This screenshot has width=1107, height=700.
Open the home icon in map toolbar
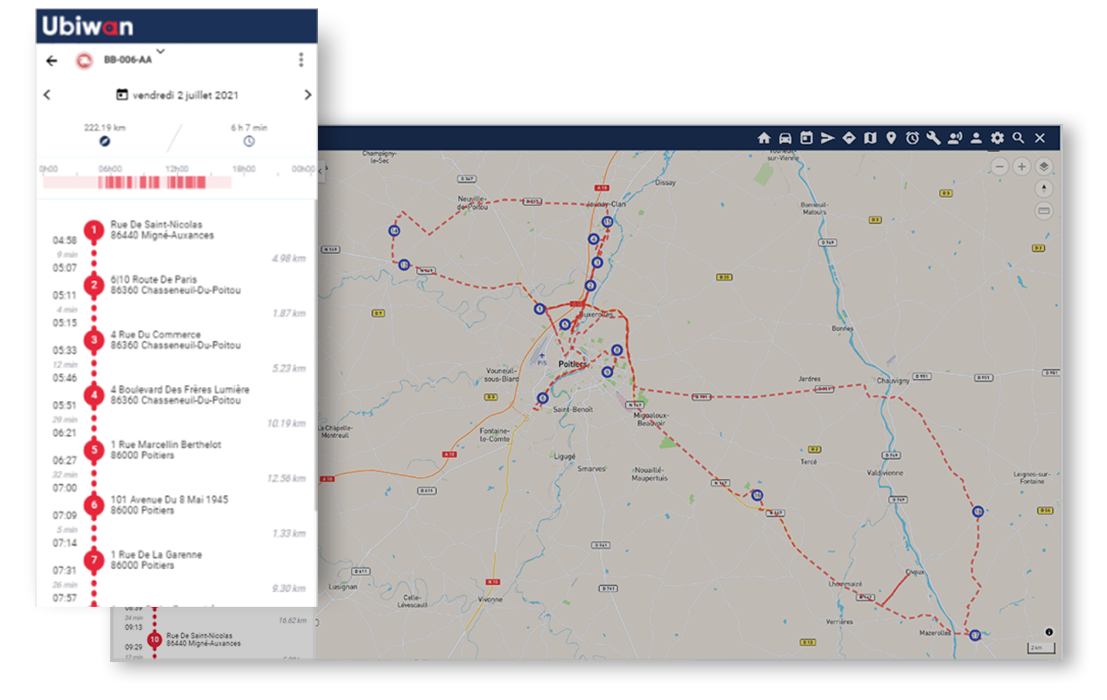coord(764,138)
